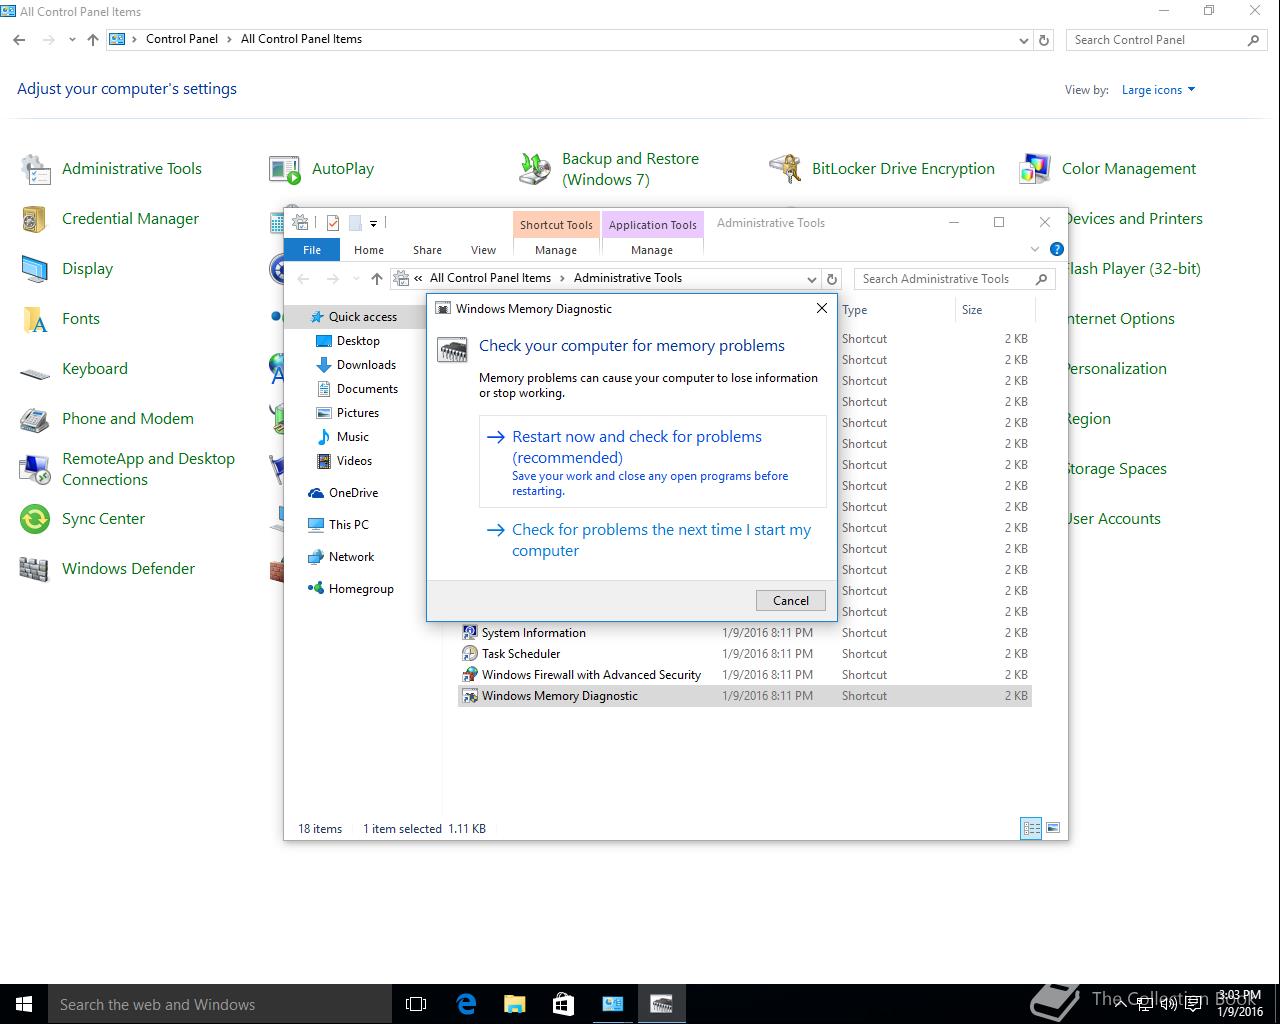Open Display settings
This screenshot has width=1280, height=1024.
tap(66, 269)
